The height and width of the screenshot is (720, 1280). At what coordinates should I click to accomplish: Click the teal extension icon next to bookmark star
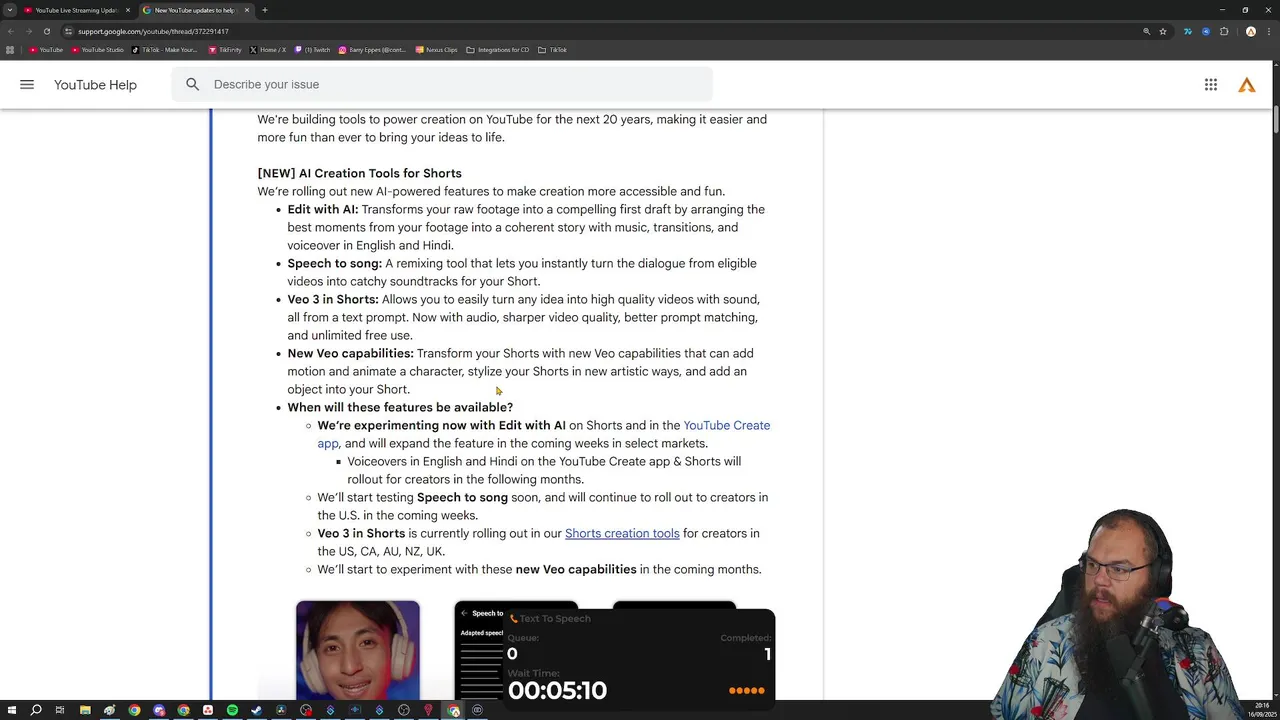[x=1187, y=31]
